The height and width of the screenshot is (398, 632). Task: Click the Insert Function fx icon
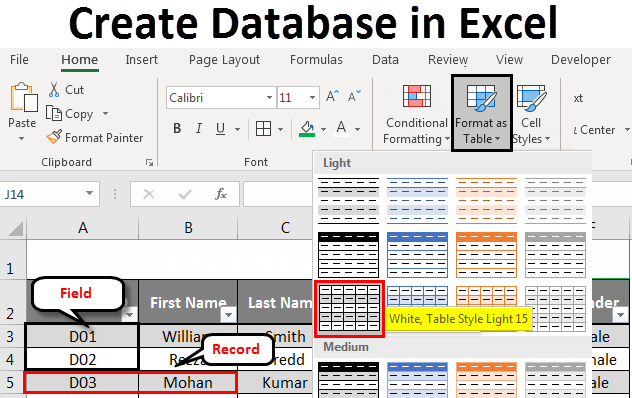221,194
